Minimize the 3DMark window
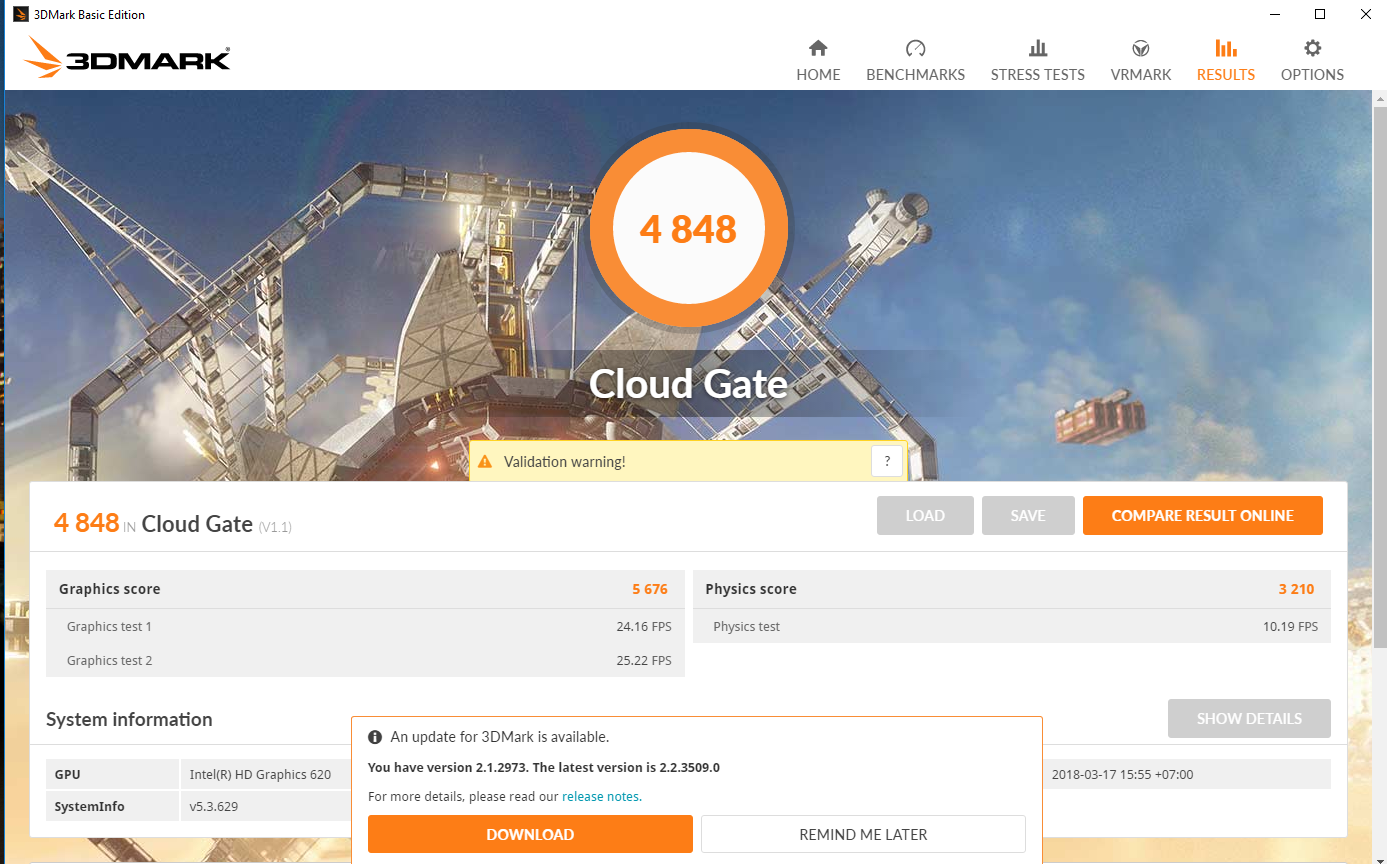The height and width of the screenshot is (864, 1387). 1275,14
